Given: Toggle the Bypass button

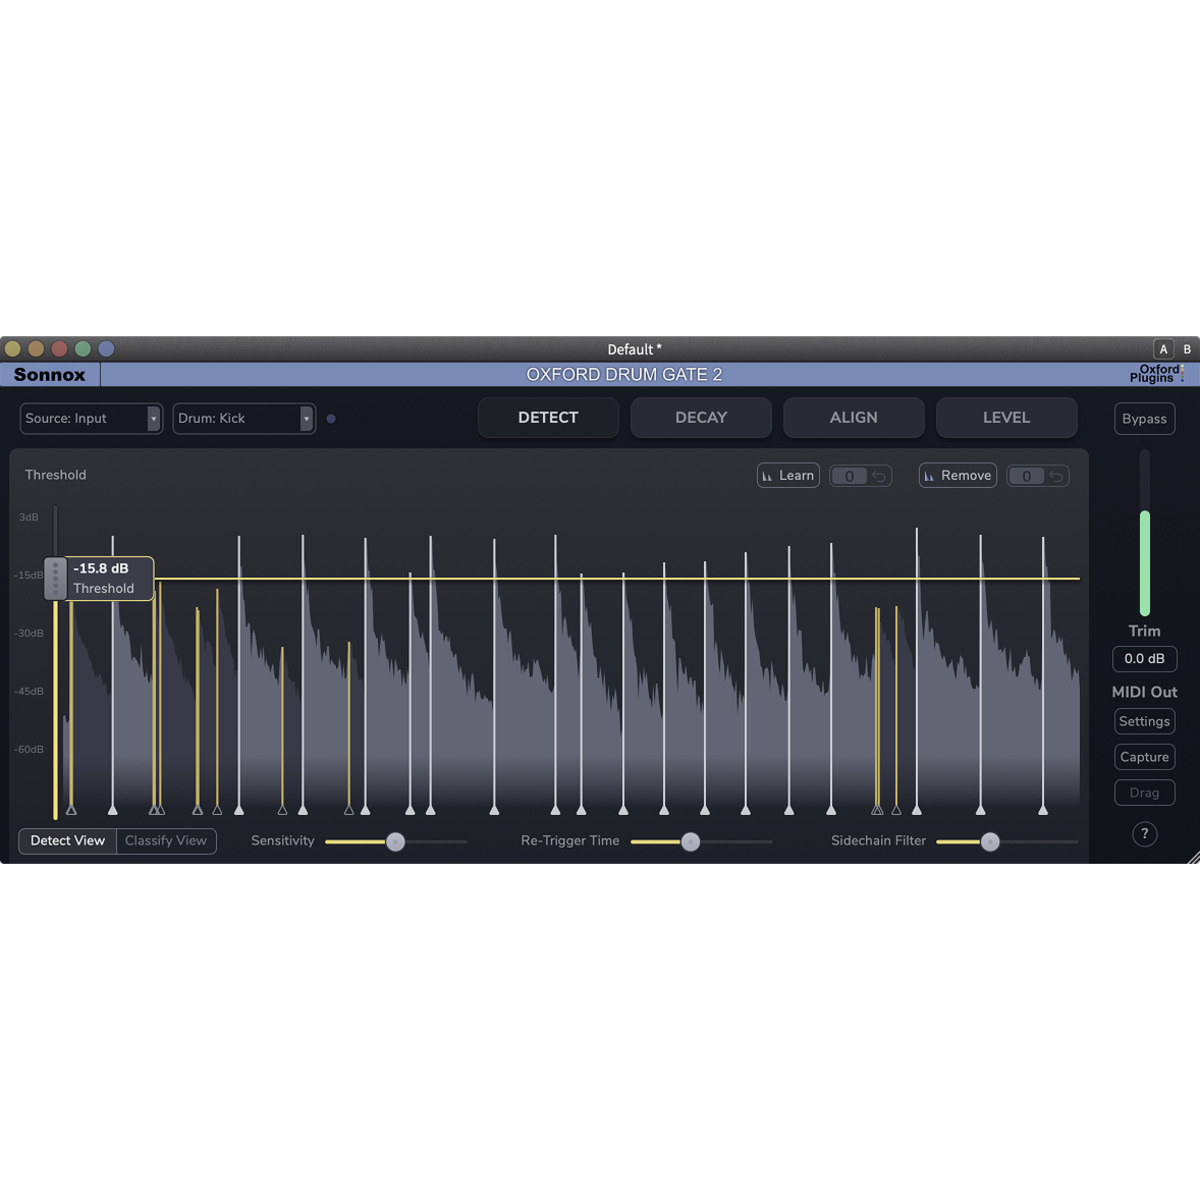Looking at the screenshot, I should tap(1144, 419).
